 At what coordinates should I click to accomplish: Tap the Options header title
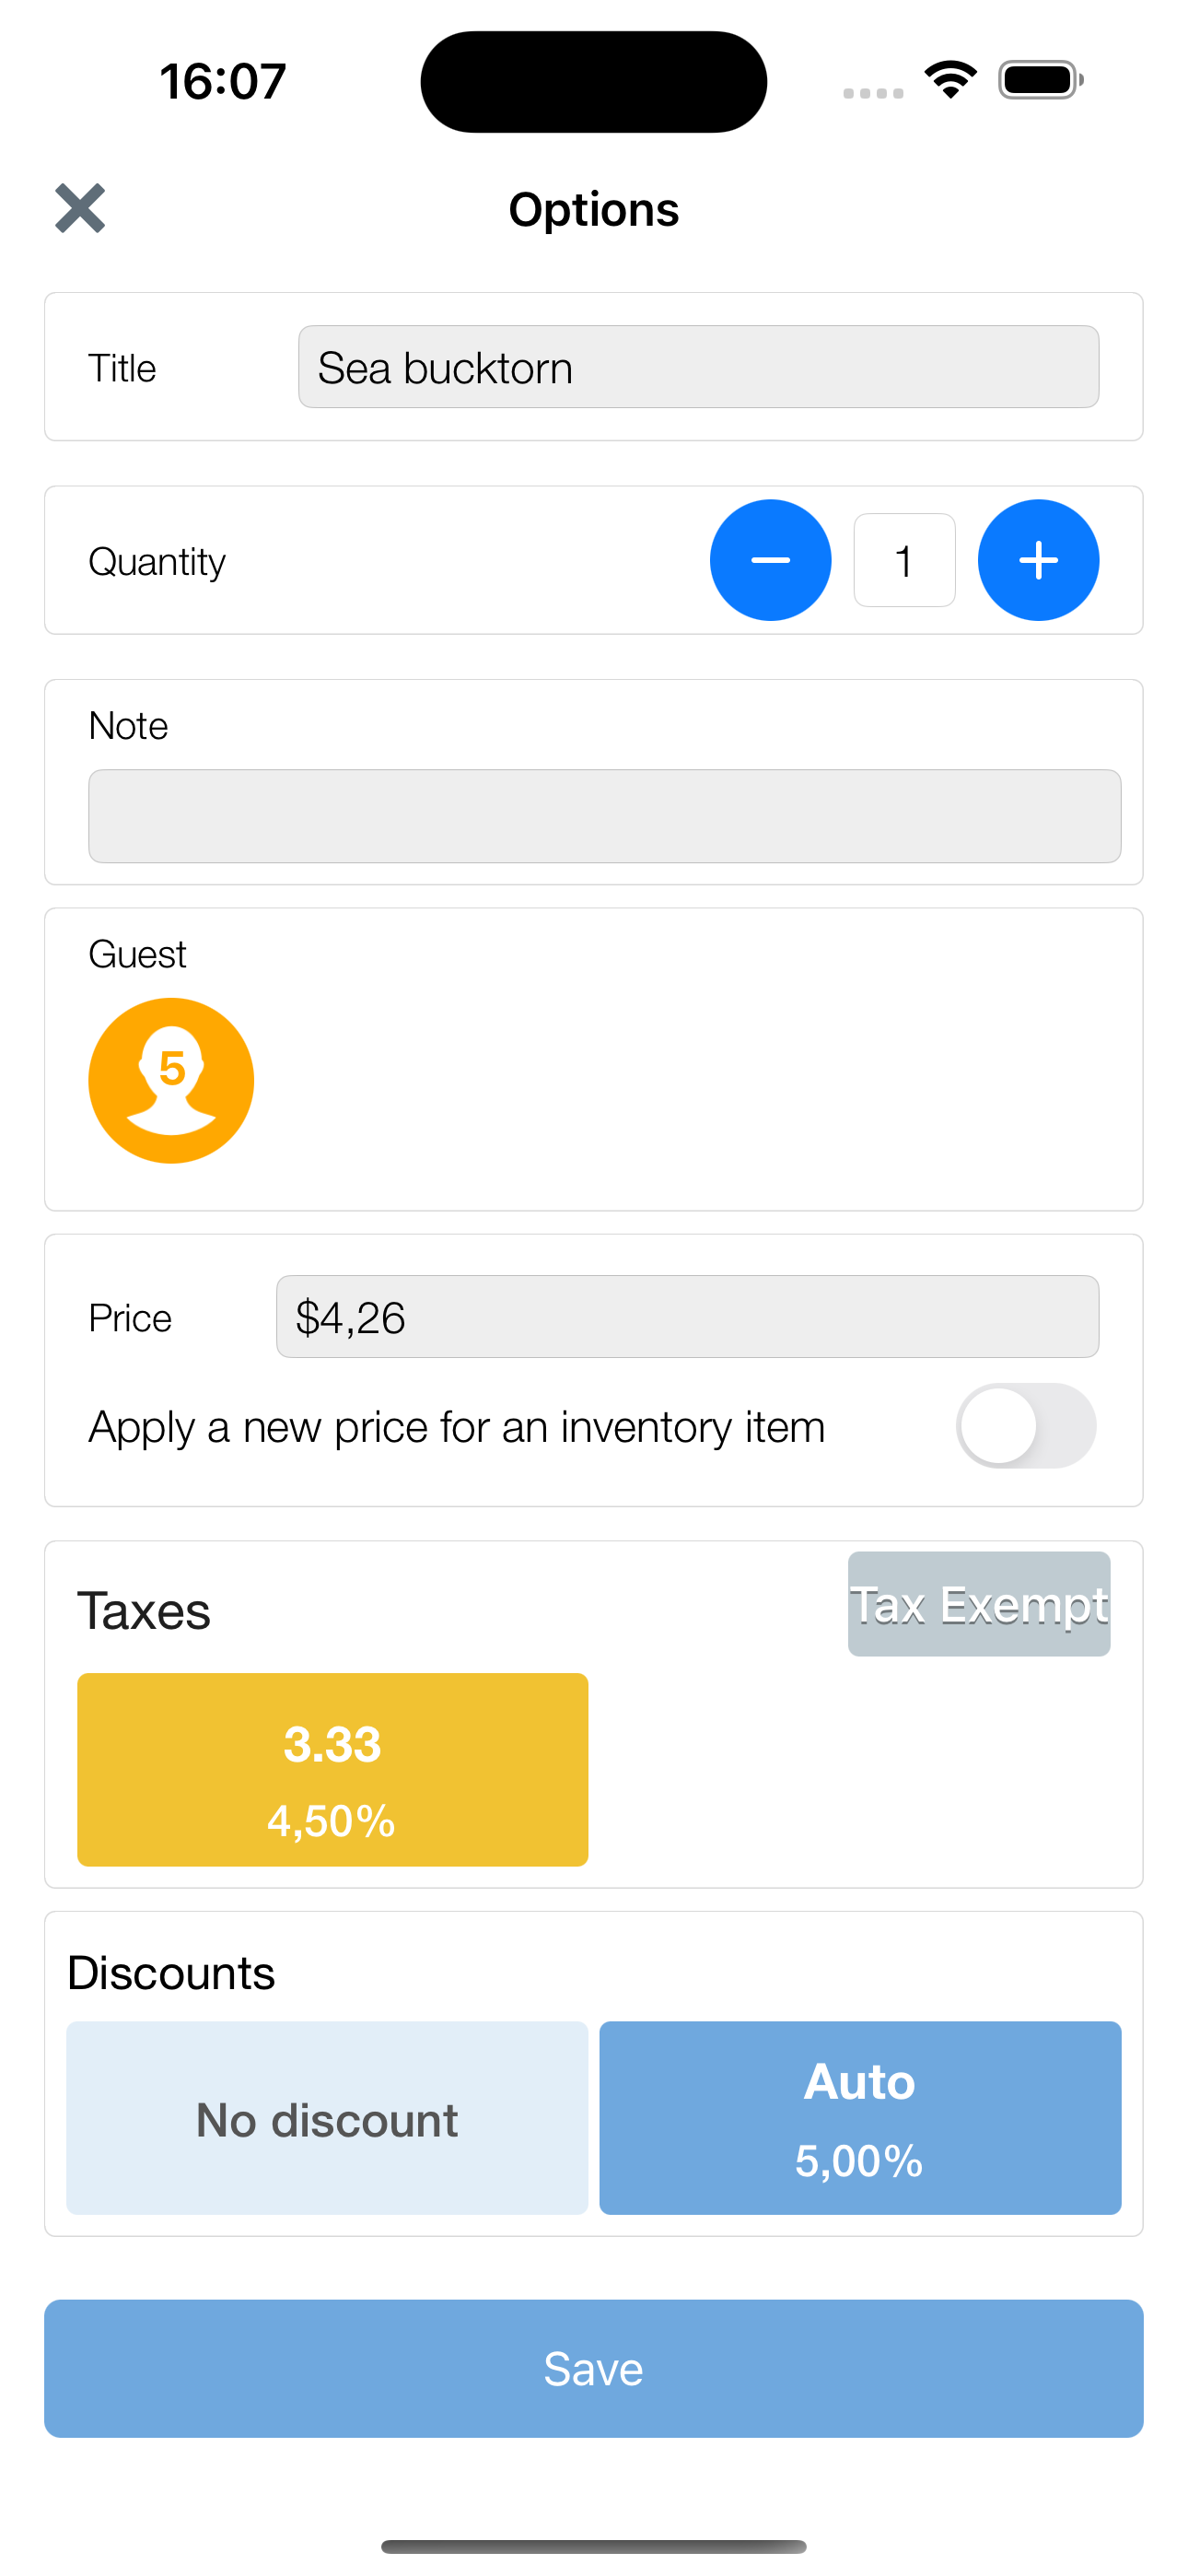click(x=594, y=210)
